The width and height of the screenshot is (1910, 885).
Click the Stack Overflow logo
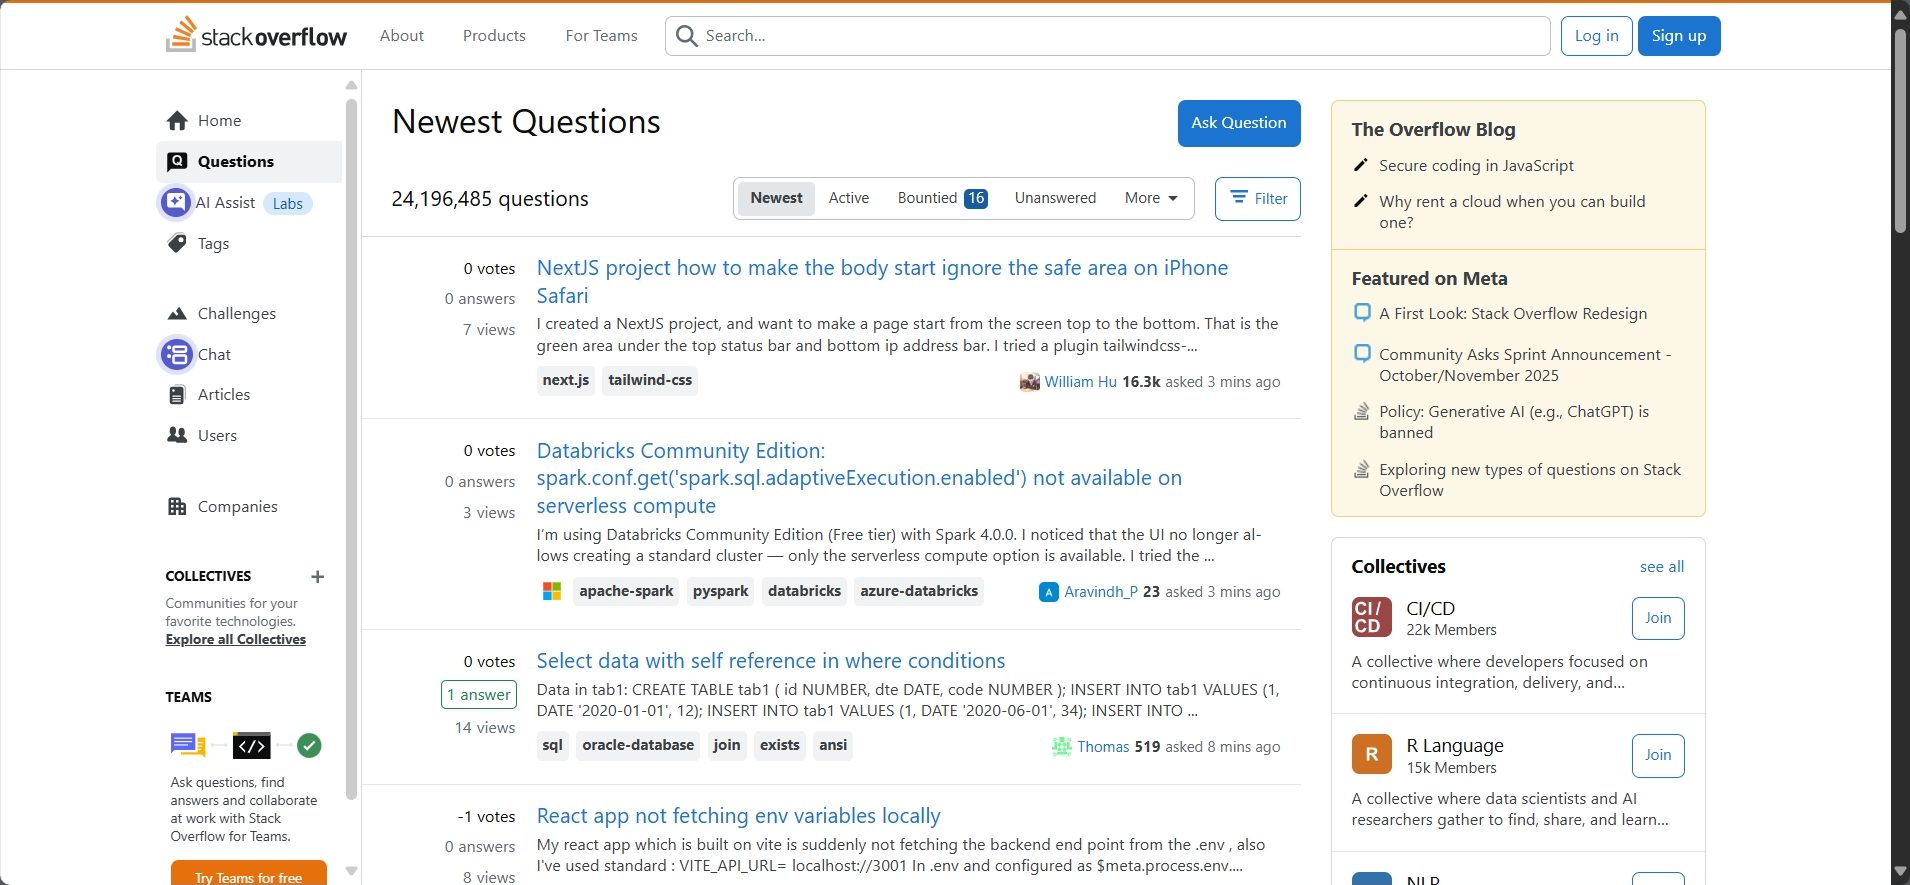[x=256, y=36]
